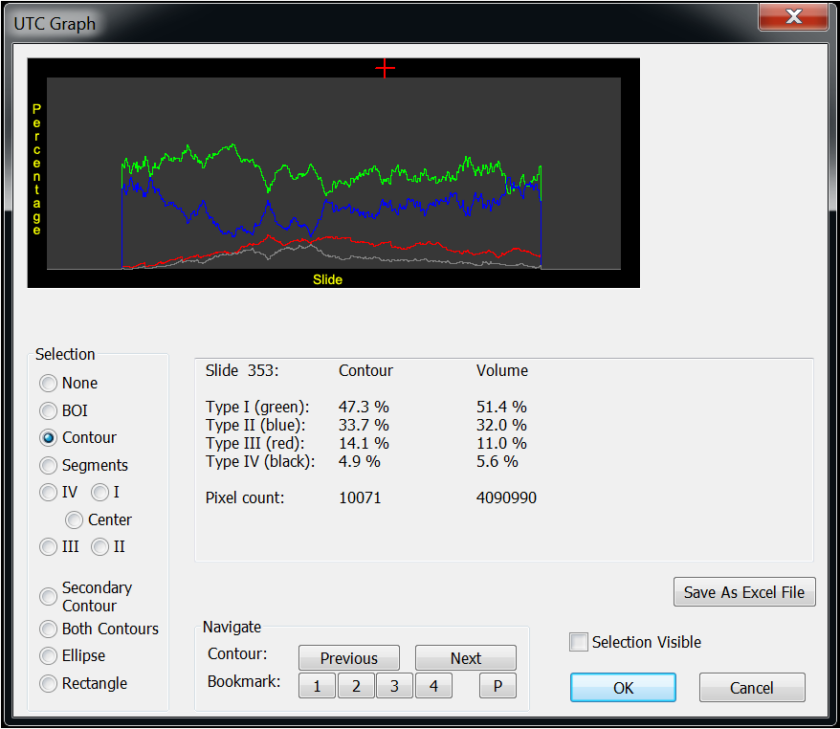Select the Ellipse selection shape
This screenshot has width=840, height=729.
[x=48, y=656]
